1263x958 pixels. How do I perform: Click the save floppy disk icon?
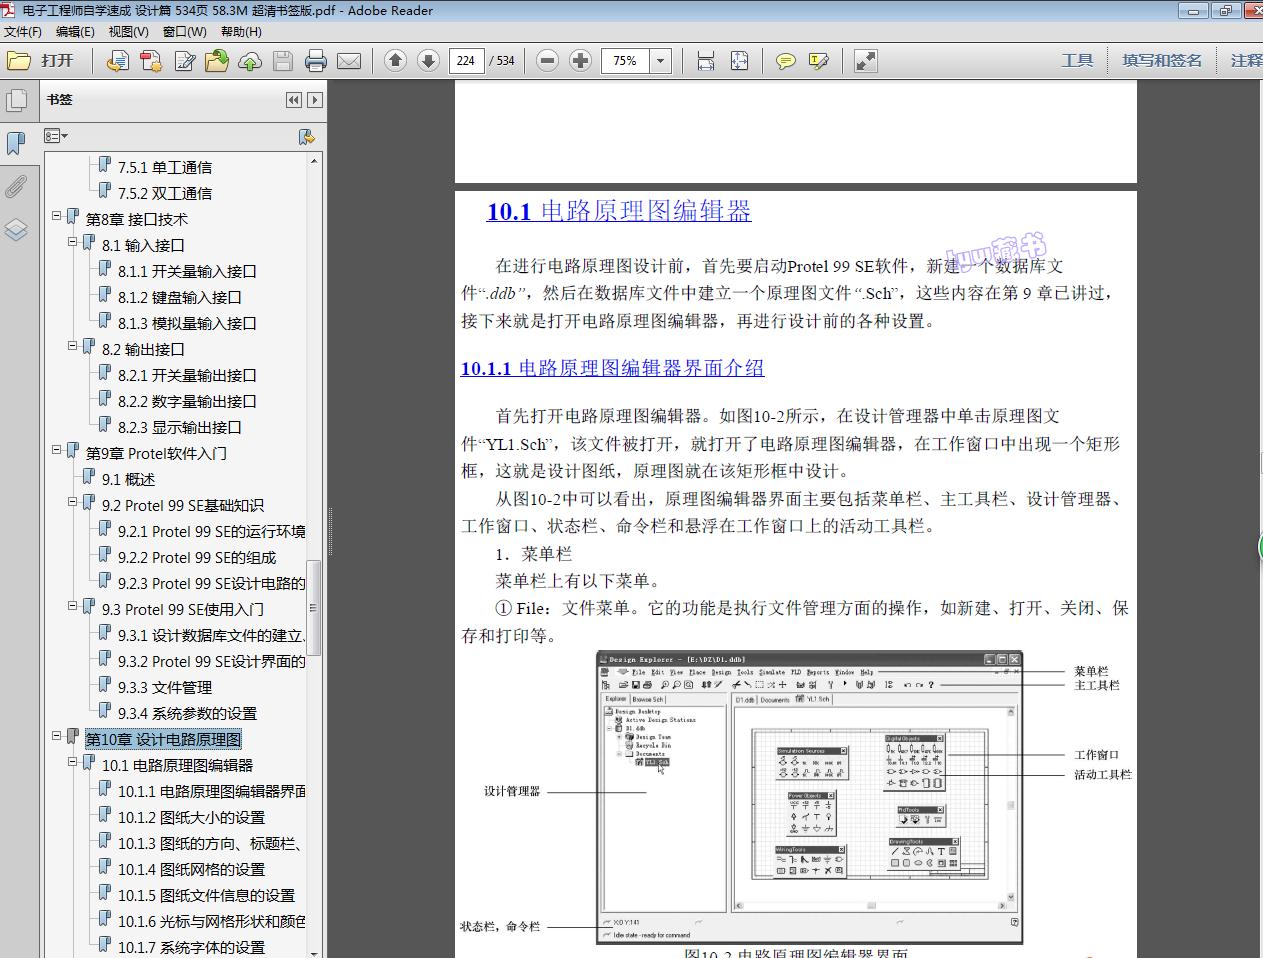click(283, 61)
